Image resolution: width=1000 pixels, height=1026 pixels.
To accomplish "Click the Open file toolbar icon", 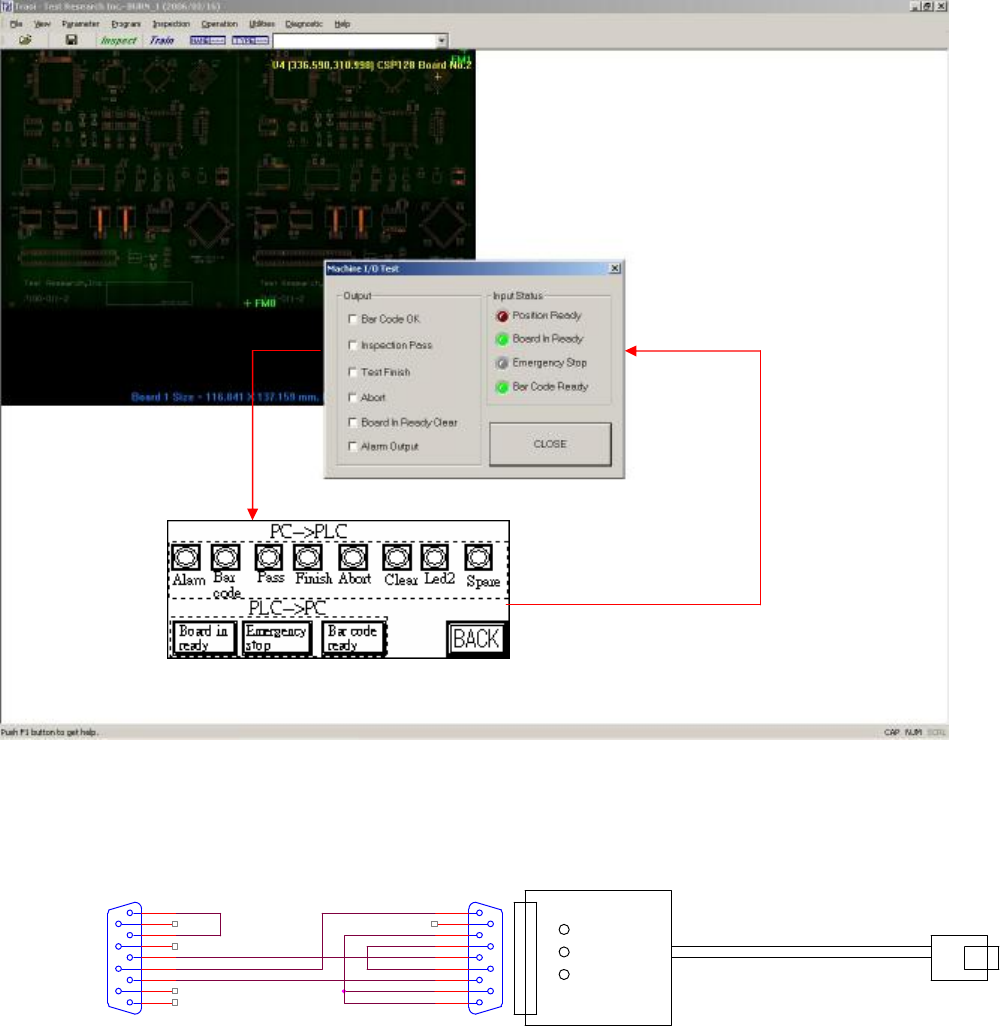I will (25, 40).
